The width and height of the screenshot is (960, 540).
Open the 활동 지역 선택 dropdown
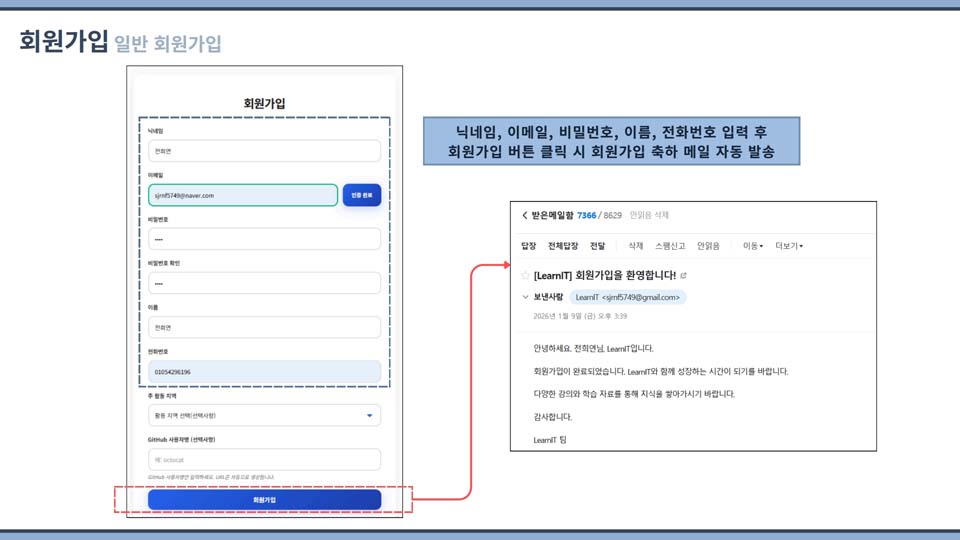264,415
